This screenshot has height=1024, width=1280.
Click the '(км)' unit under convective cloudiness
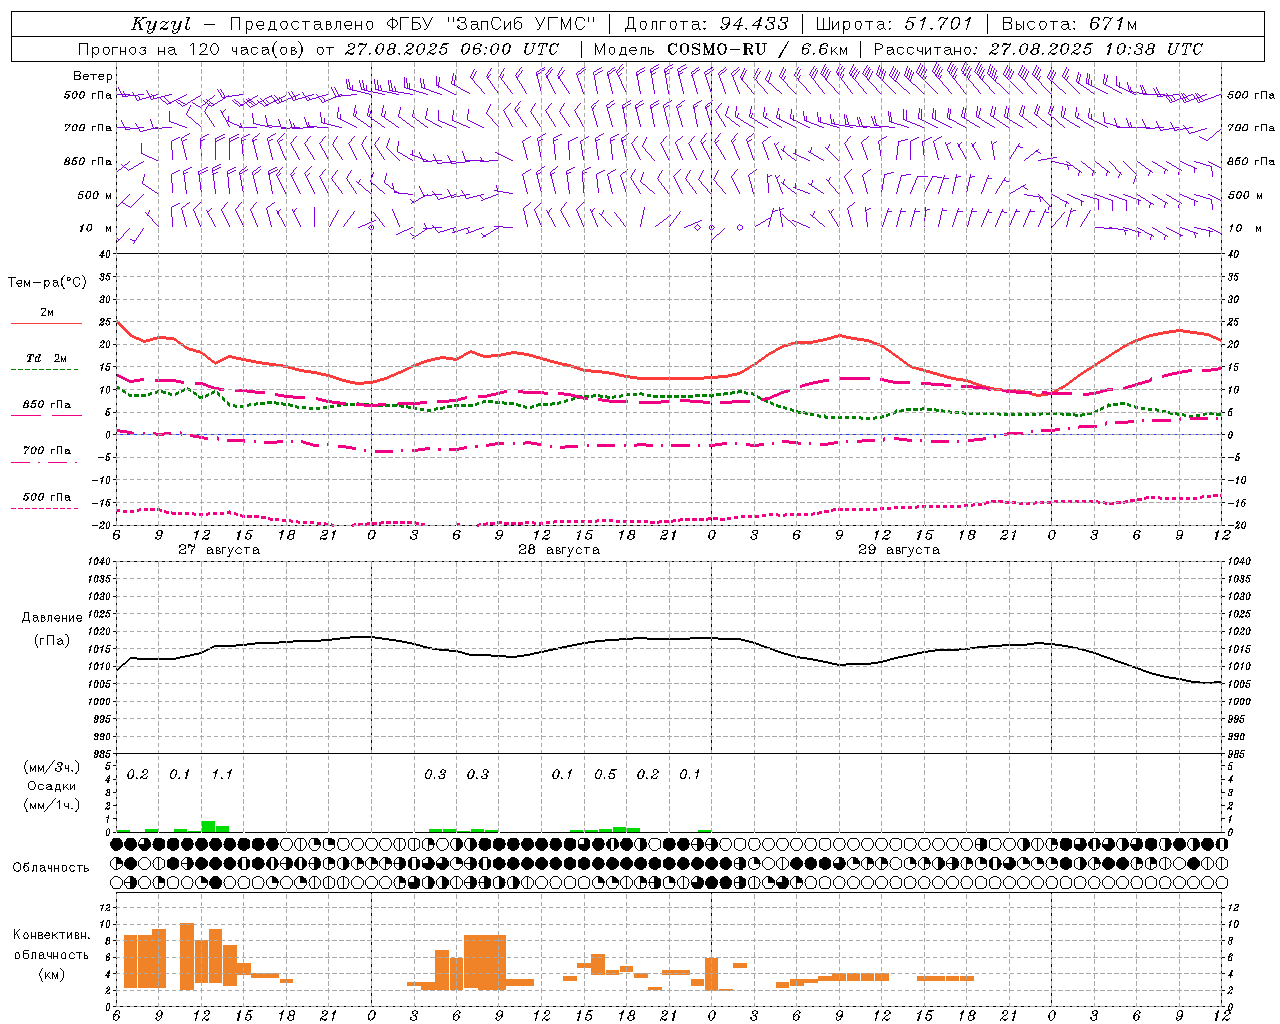pyautogui.click(x=52, y=975)
